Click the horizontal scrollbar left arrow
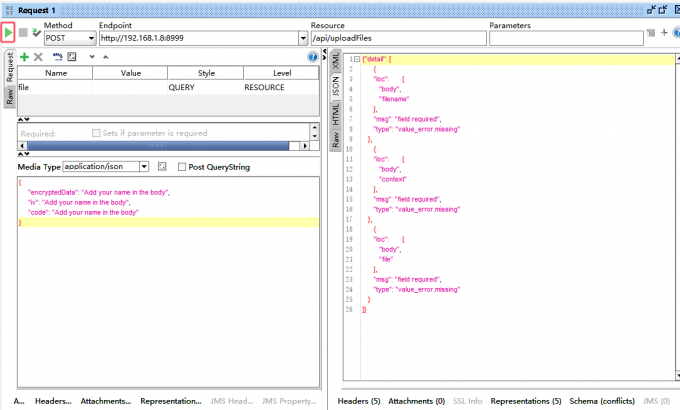Image resolution: width=680 pixels, height=410 pixels. (x=22, y=146)
